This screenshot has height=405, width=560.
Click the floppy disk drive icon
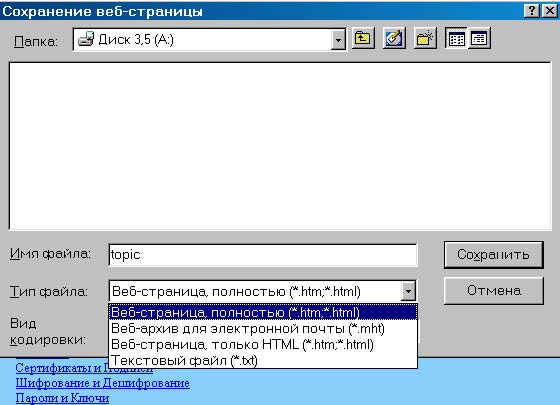pyautogui.click(x=86, y=39)
